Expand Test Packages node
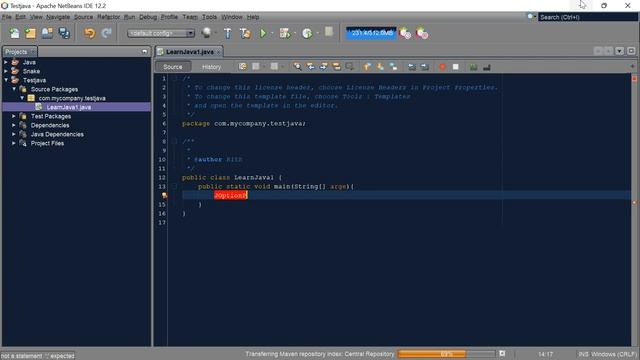640x360 pixels. tap(14, 116)
